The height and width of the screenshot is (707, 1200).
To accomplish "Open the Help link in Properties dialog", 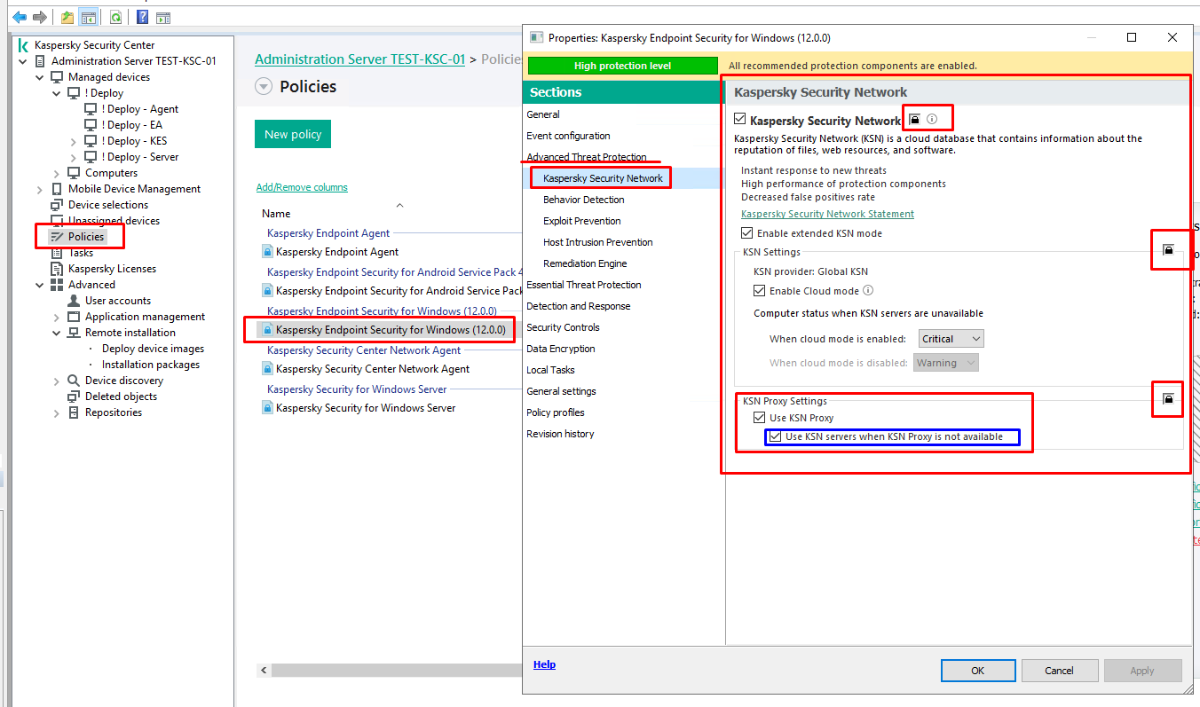I will (544, 665).
